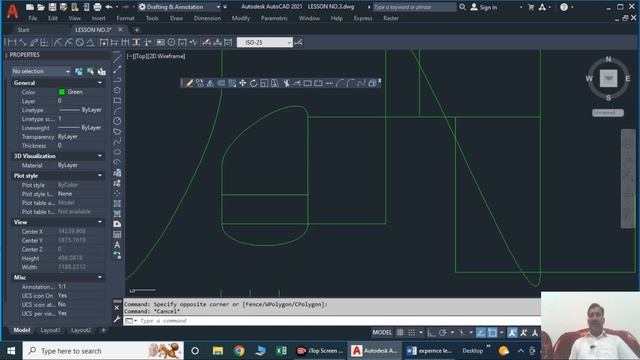Click the Linear dimension tool

[12, 42]
